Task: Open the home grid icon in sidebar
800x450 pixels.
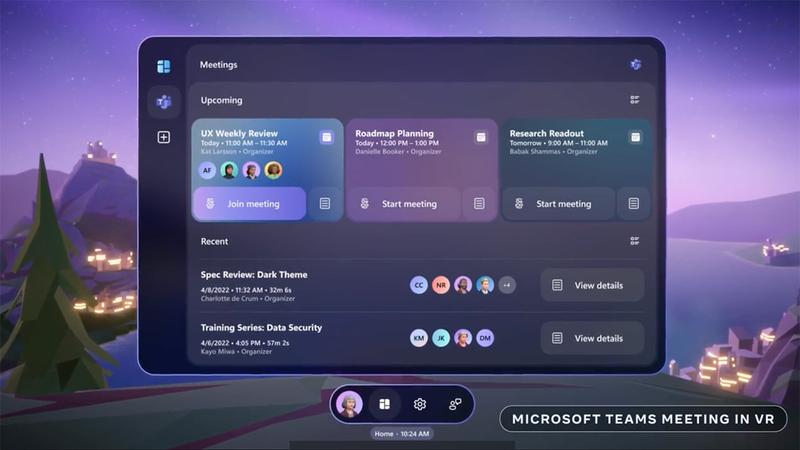Action: pos(164,66)
